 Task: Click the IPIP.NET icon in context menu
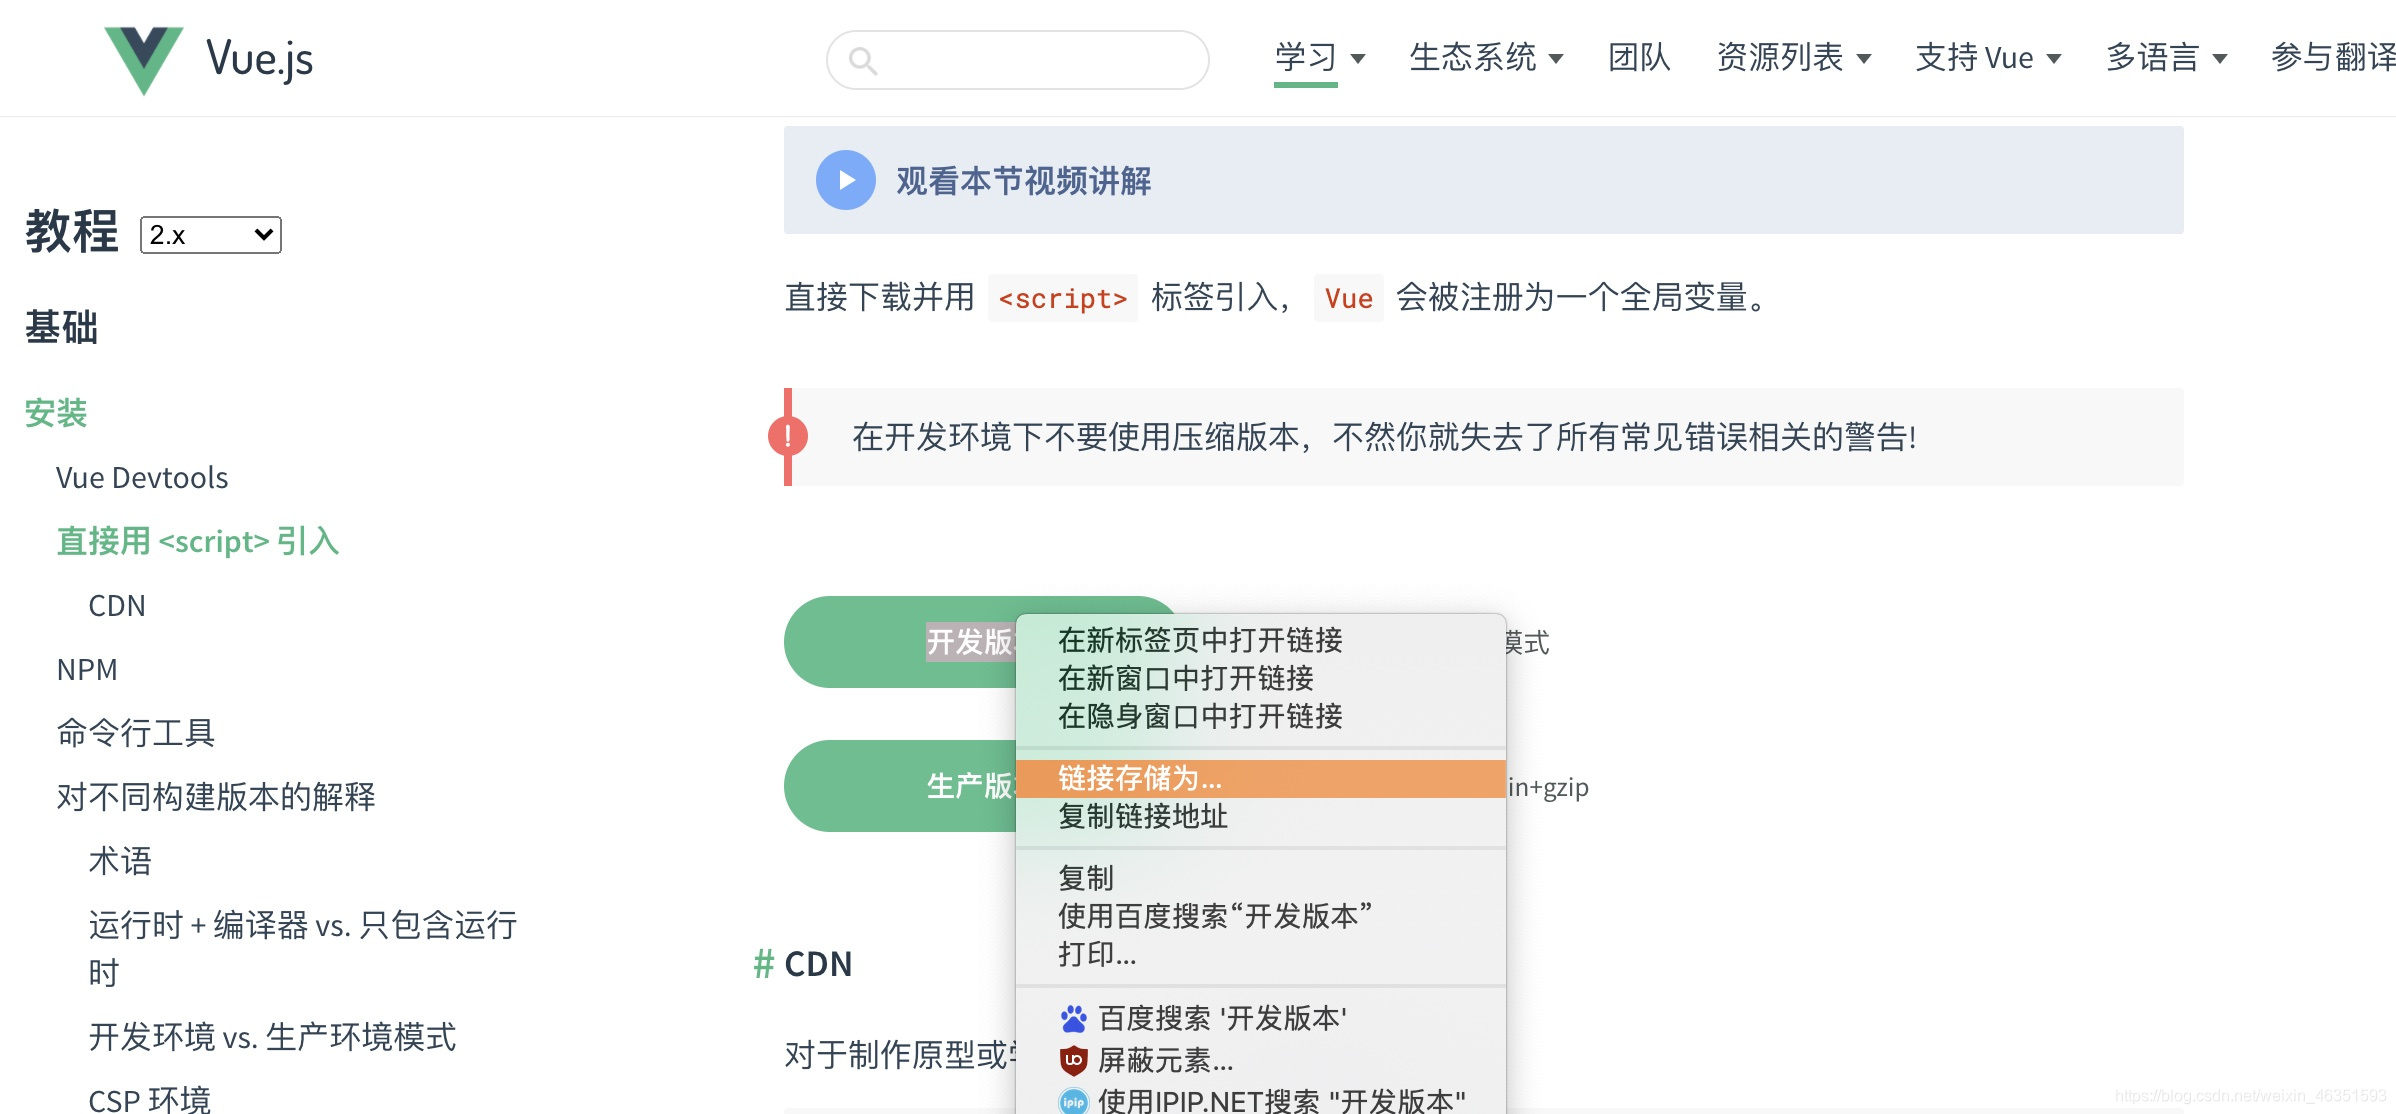point(1073,1101)
